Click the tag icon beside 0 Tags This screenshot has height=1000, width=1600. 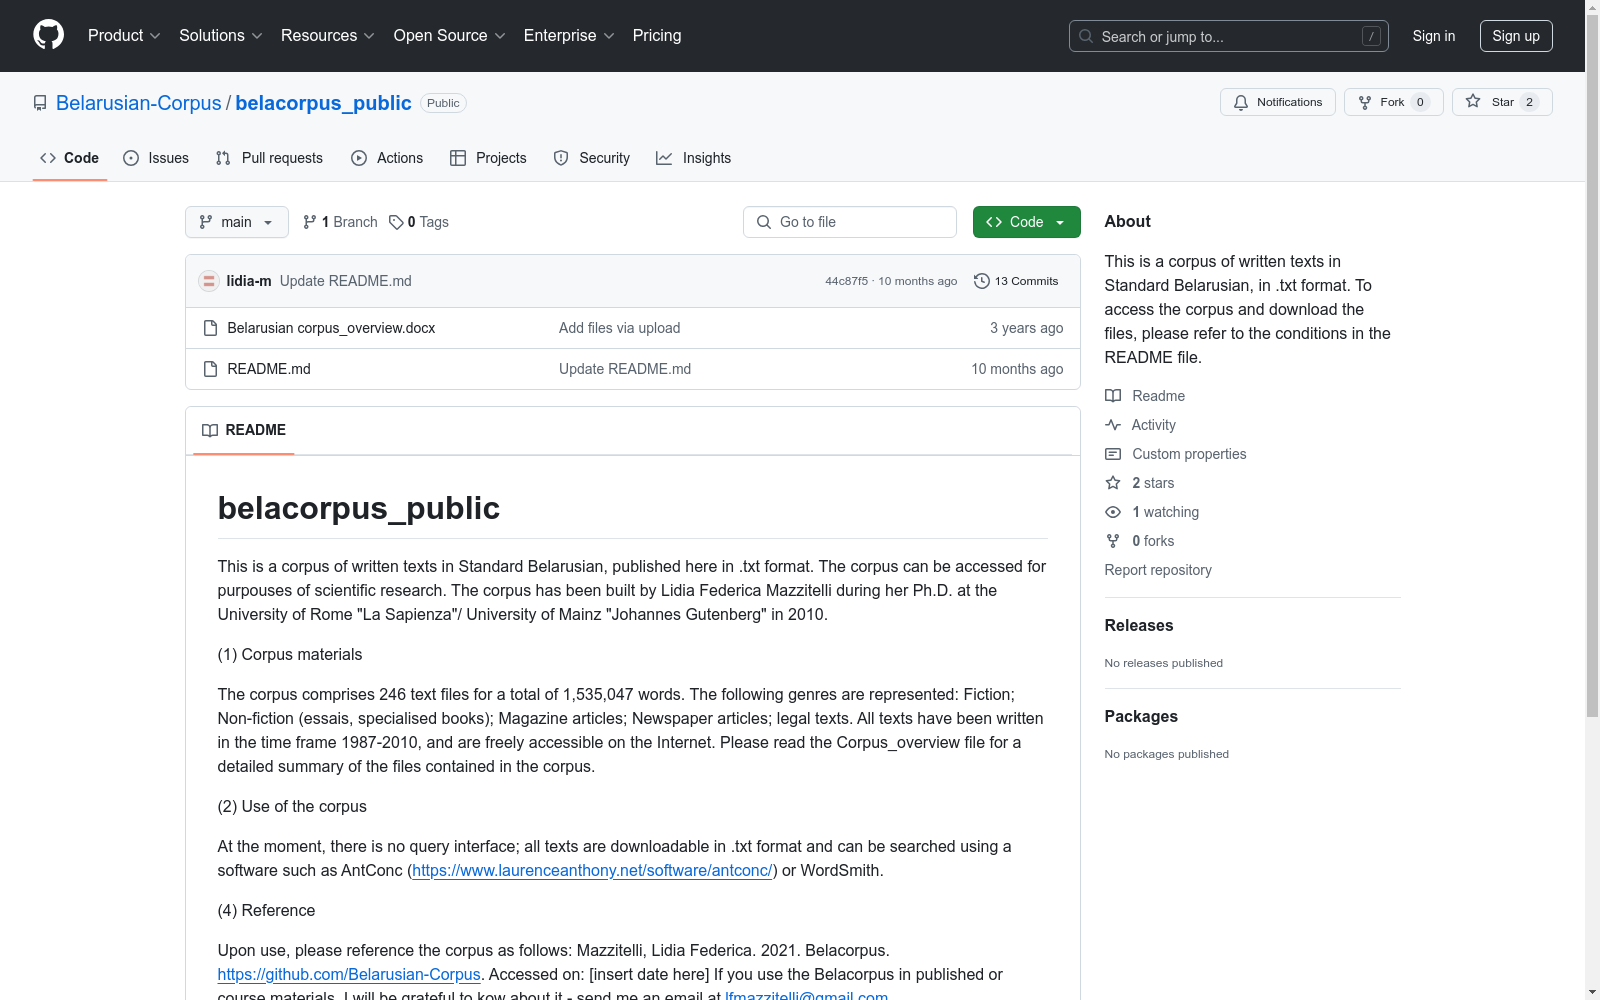[396, 222]
